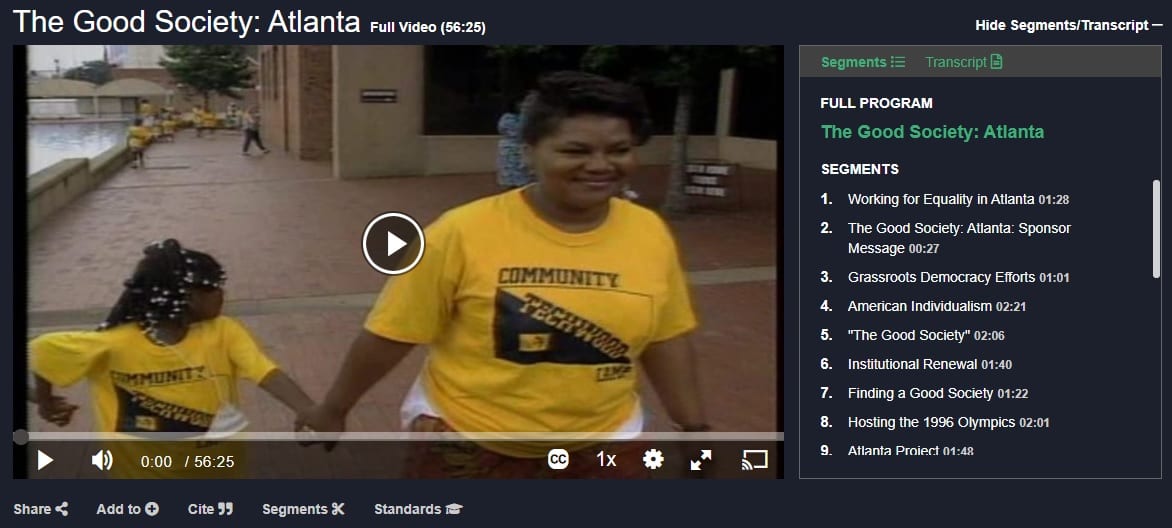The width and height of the screenshot is (1172, 528).
Task: Enter fullscreen with the expand arrows icon
Action: click(701, 459)
